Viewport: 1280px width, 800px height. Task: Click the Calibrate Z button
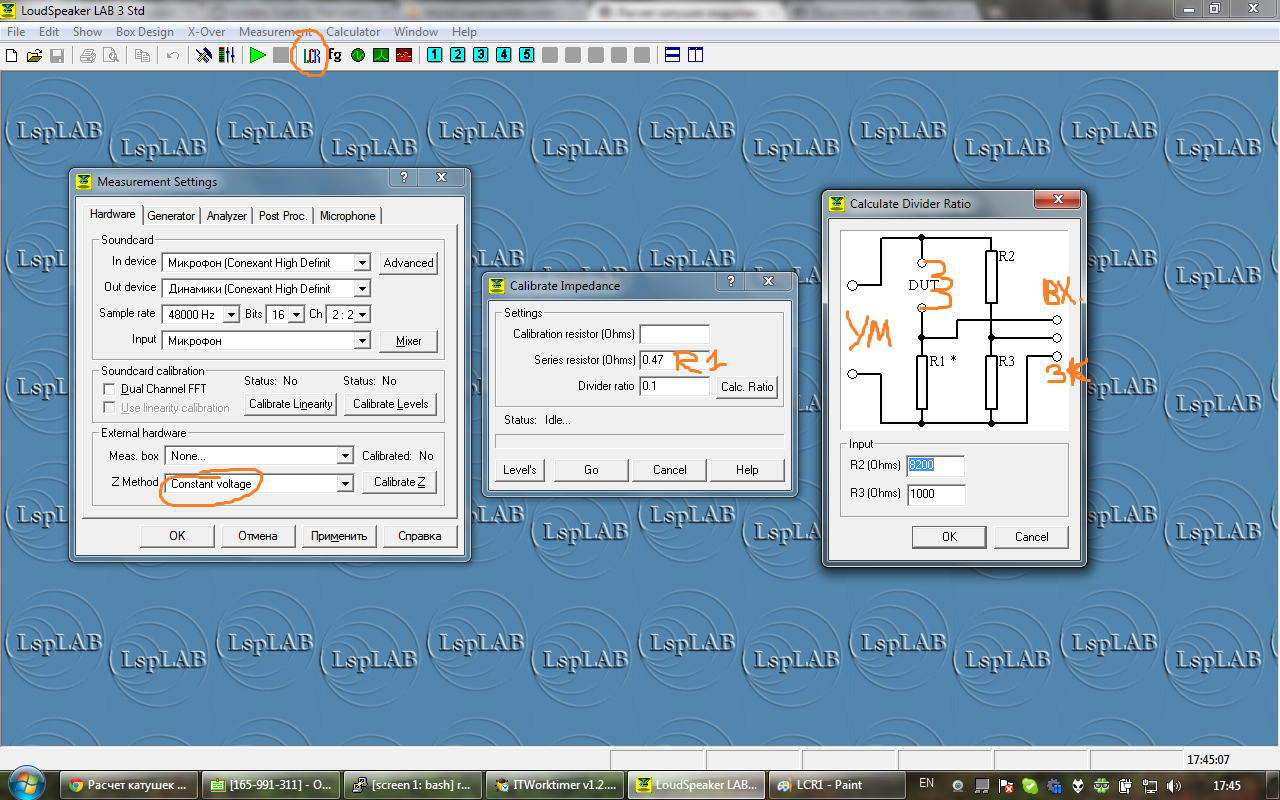(x=400, y=482)
